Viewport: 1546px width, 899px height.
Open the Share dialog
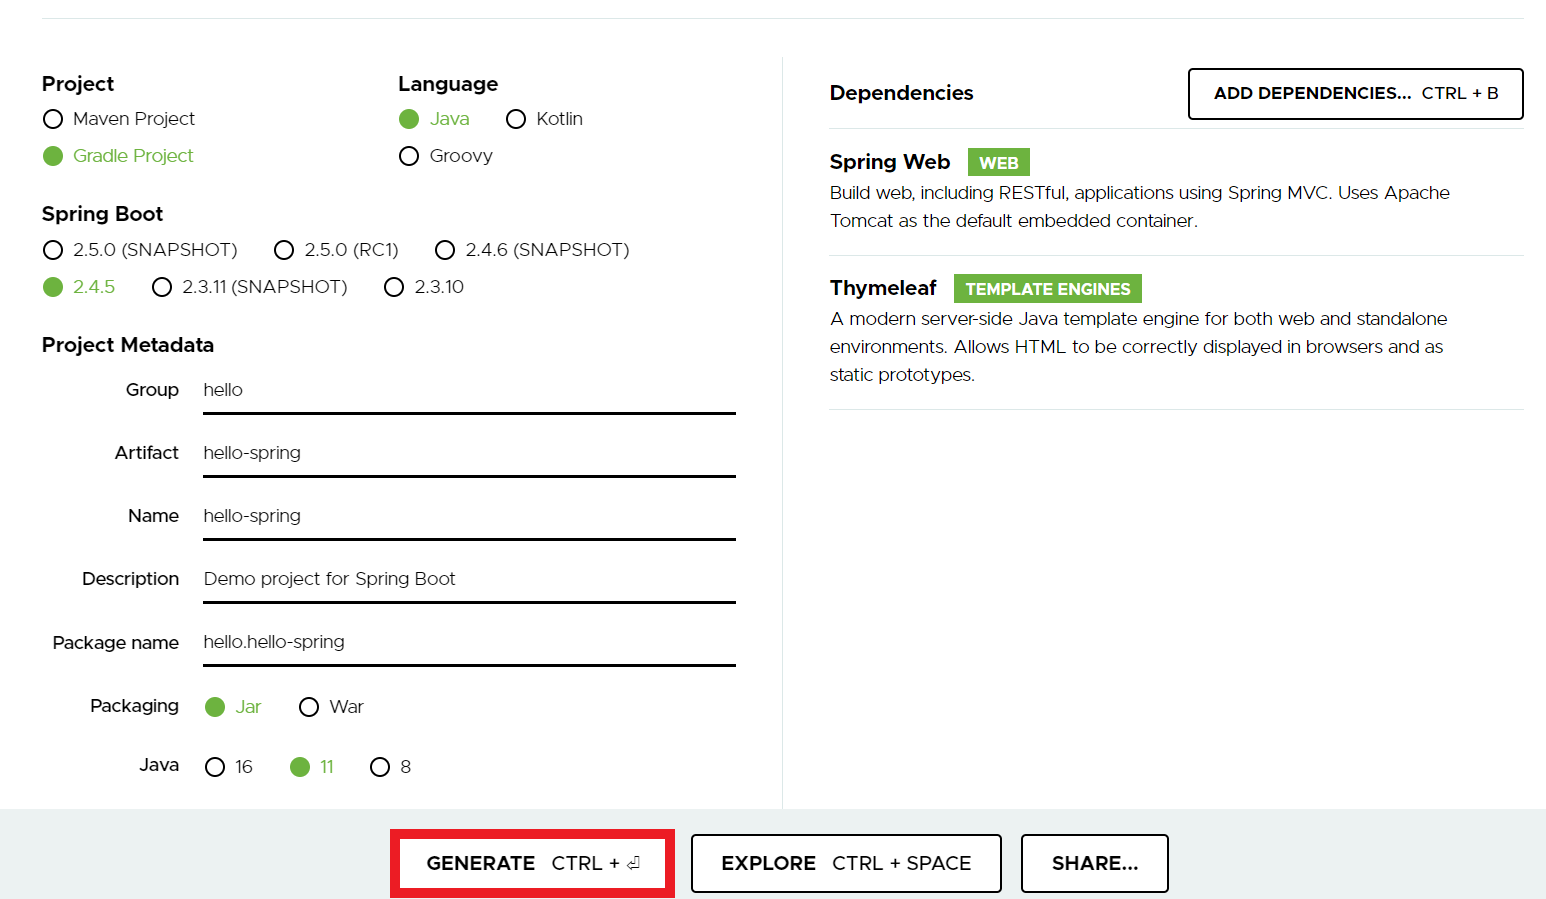pyautogui.click(x=1095, y=863)
